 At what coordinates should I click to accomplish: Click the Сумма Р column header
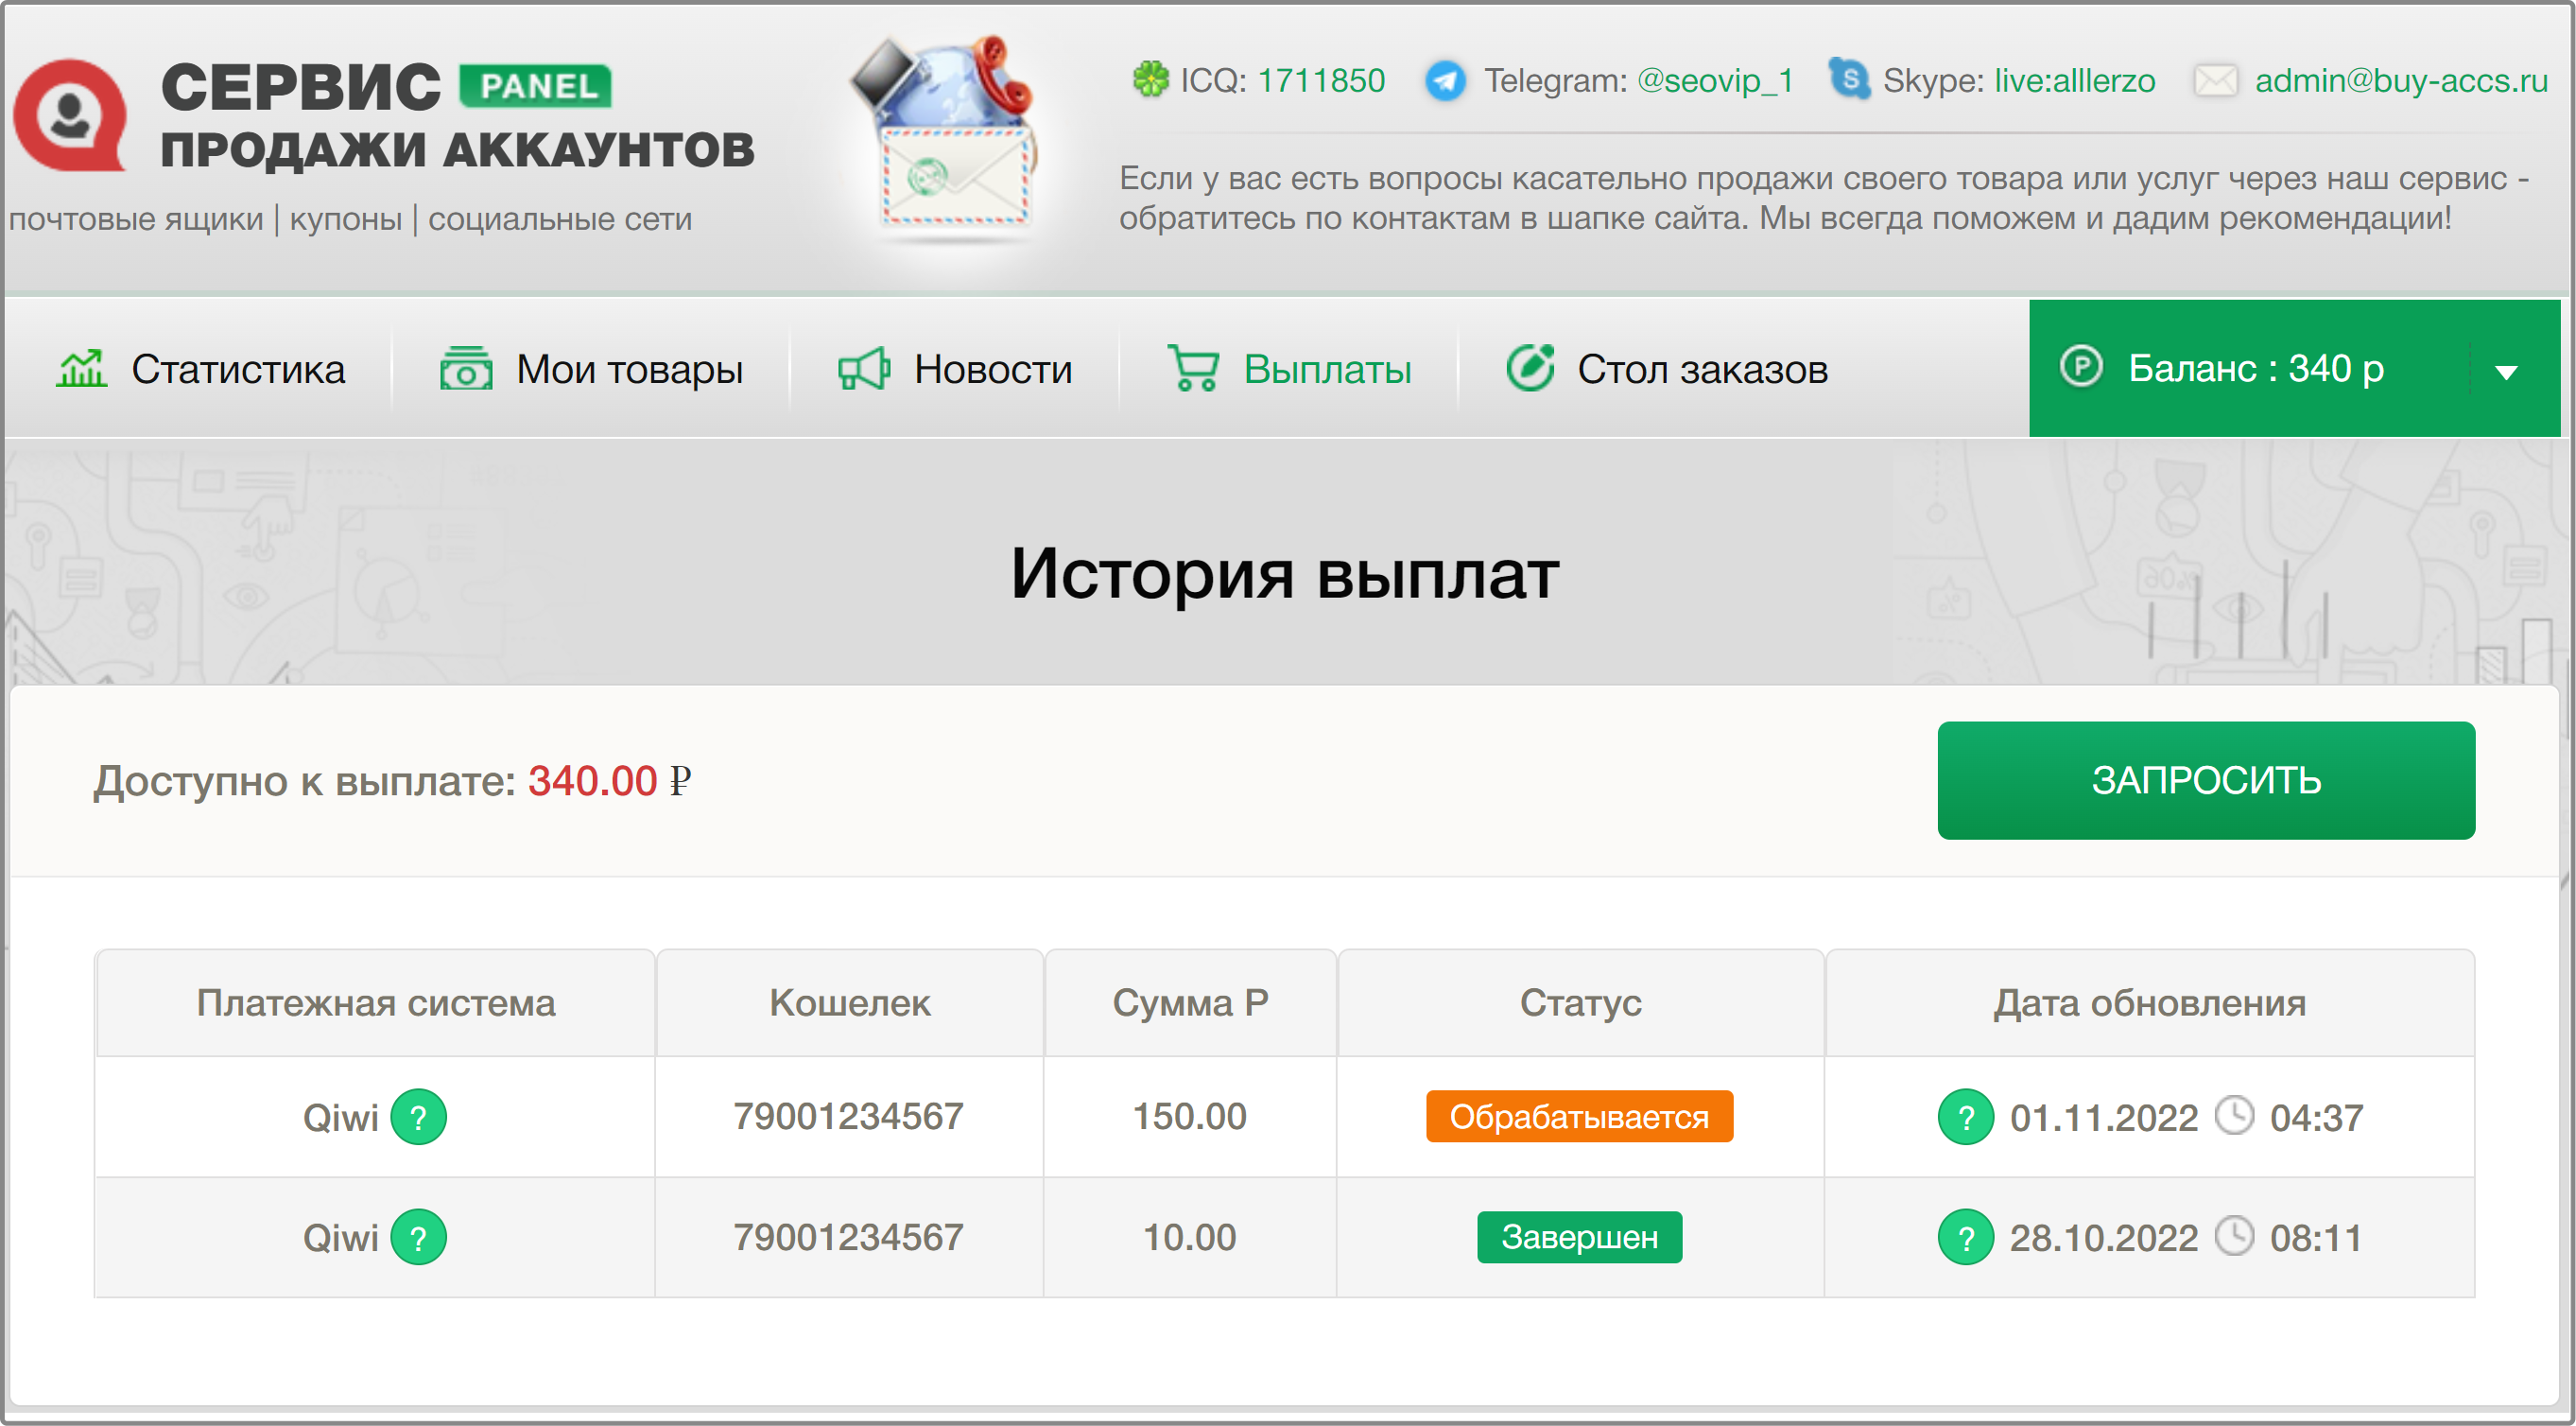click(1190, 1003)
